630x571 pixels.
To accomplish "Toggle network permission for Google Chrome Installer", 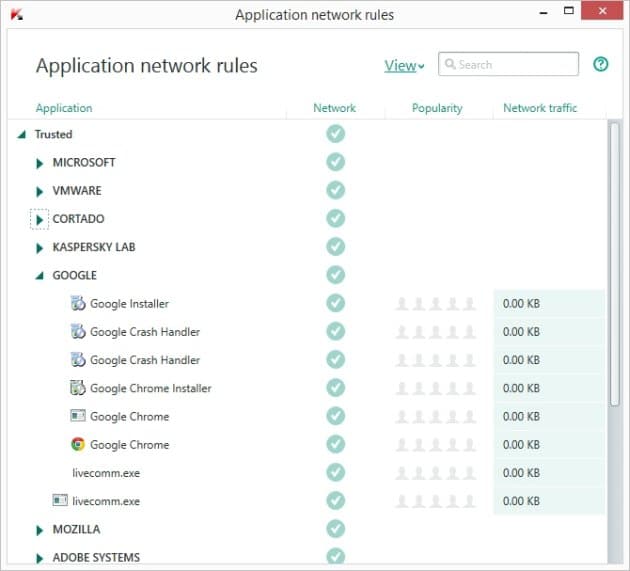I will point(335,388).
